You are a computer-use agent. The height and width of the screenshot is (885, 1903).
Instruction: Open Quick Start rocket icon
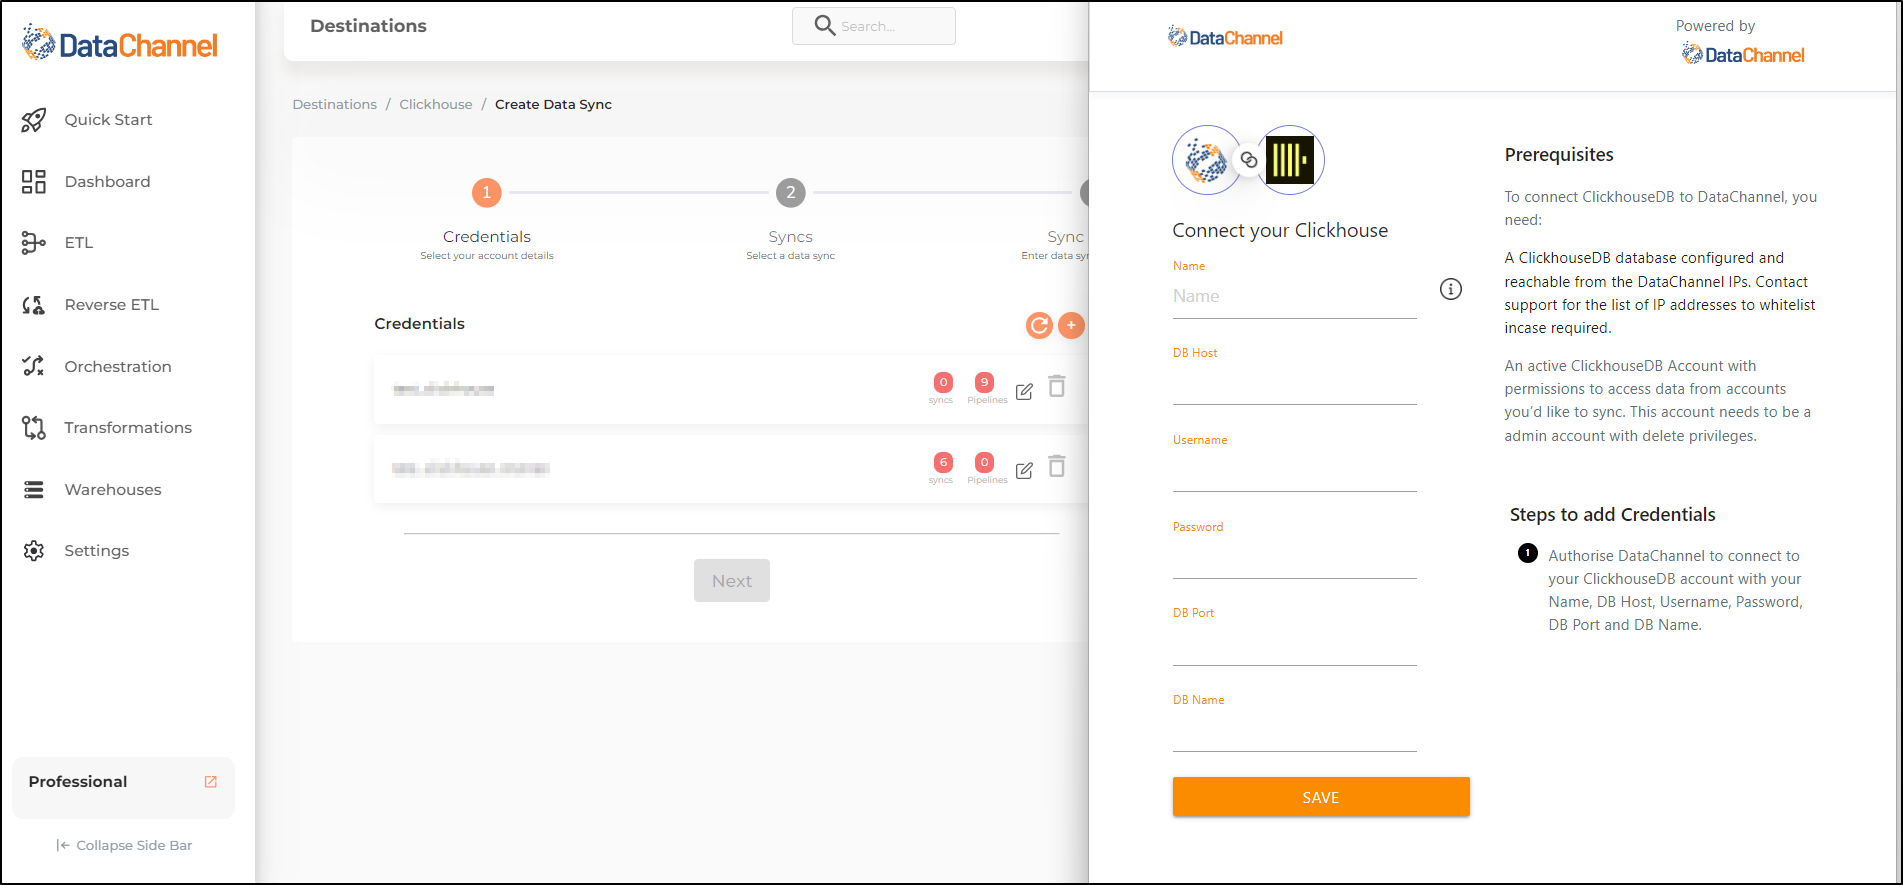(x=34, y=120)
